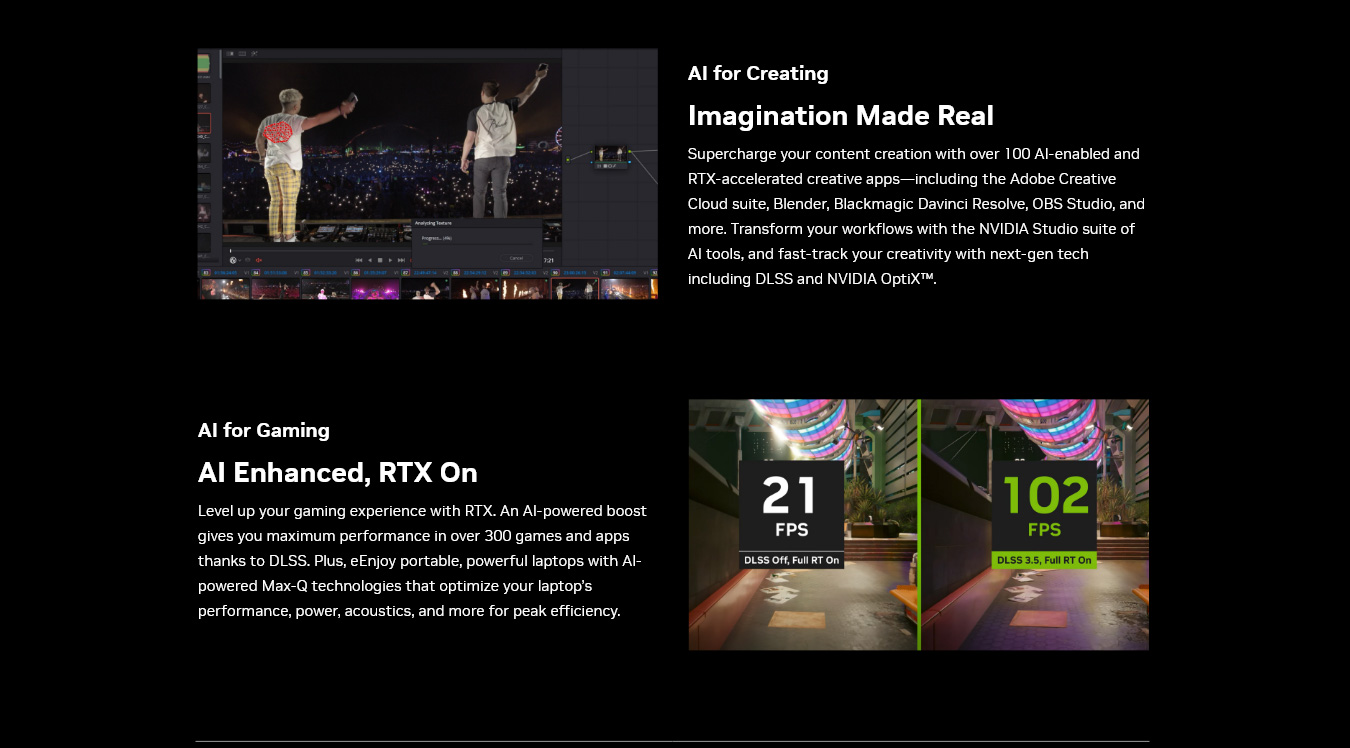Click the Analyzing Texture progress bar

point(477,244)
